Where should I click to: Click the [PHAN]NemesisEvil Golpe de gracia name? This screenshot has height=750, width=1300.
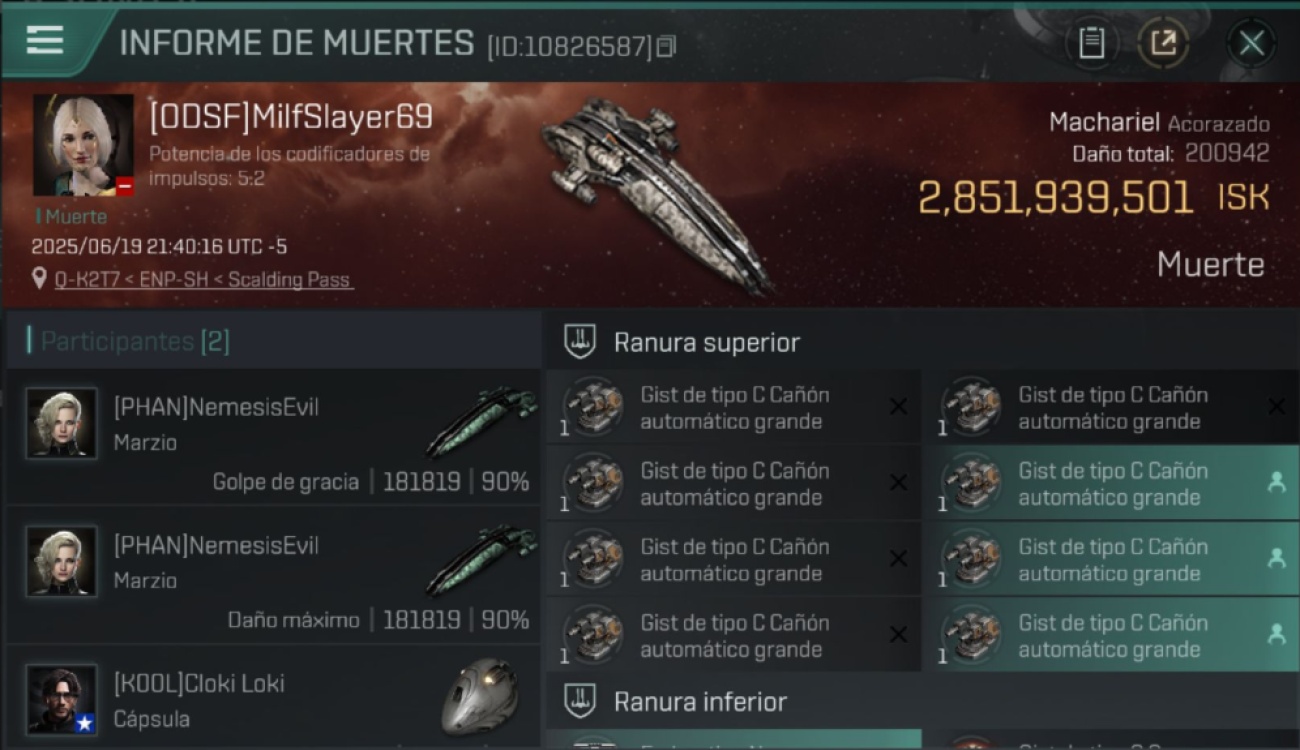tap(216, 407)
